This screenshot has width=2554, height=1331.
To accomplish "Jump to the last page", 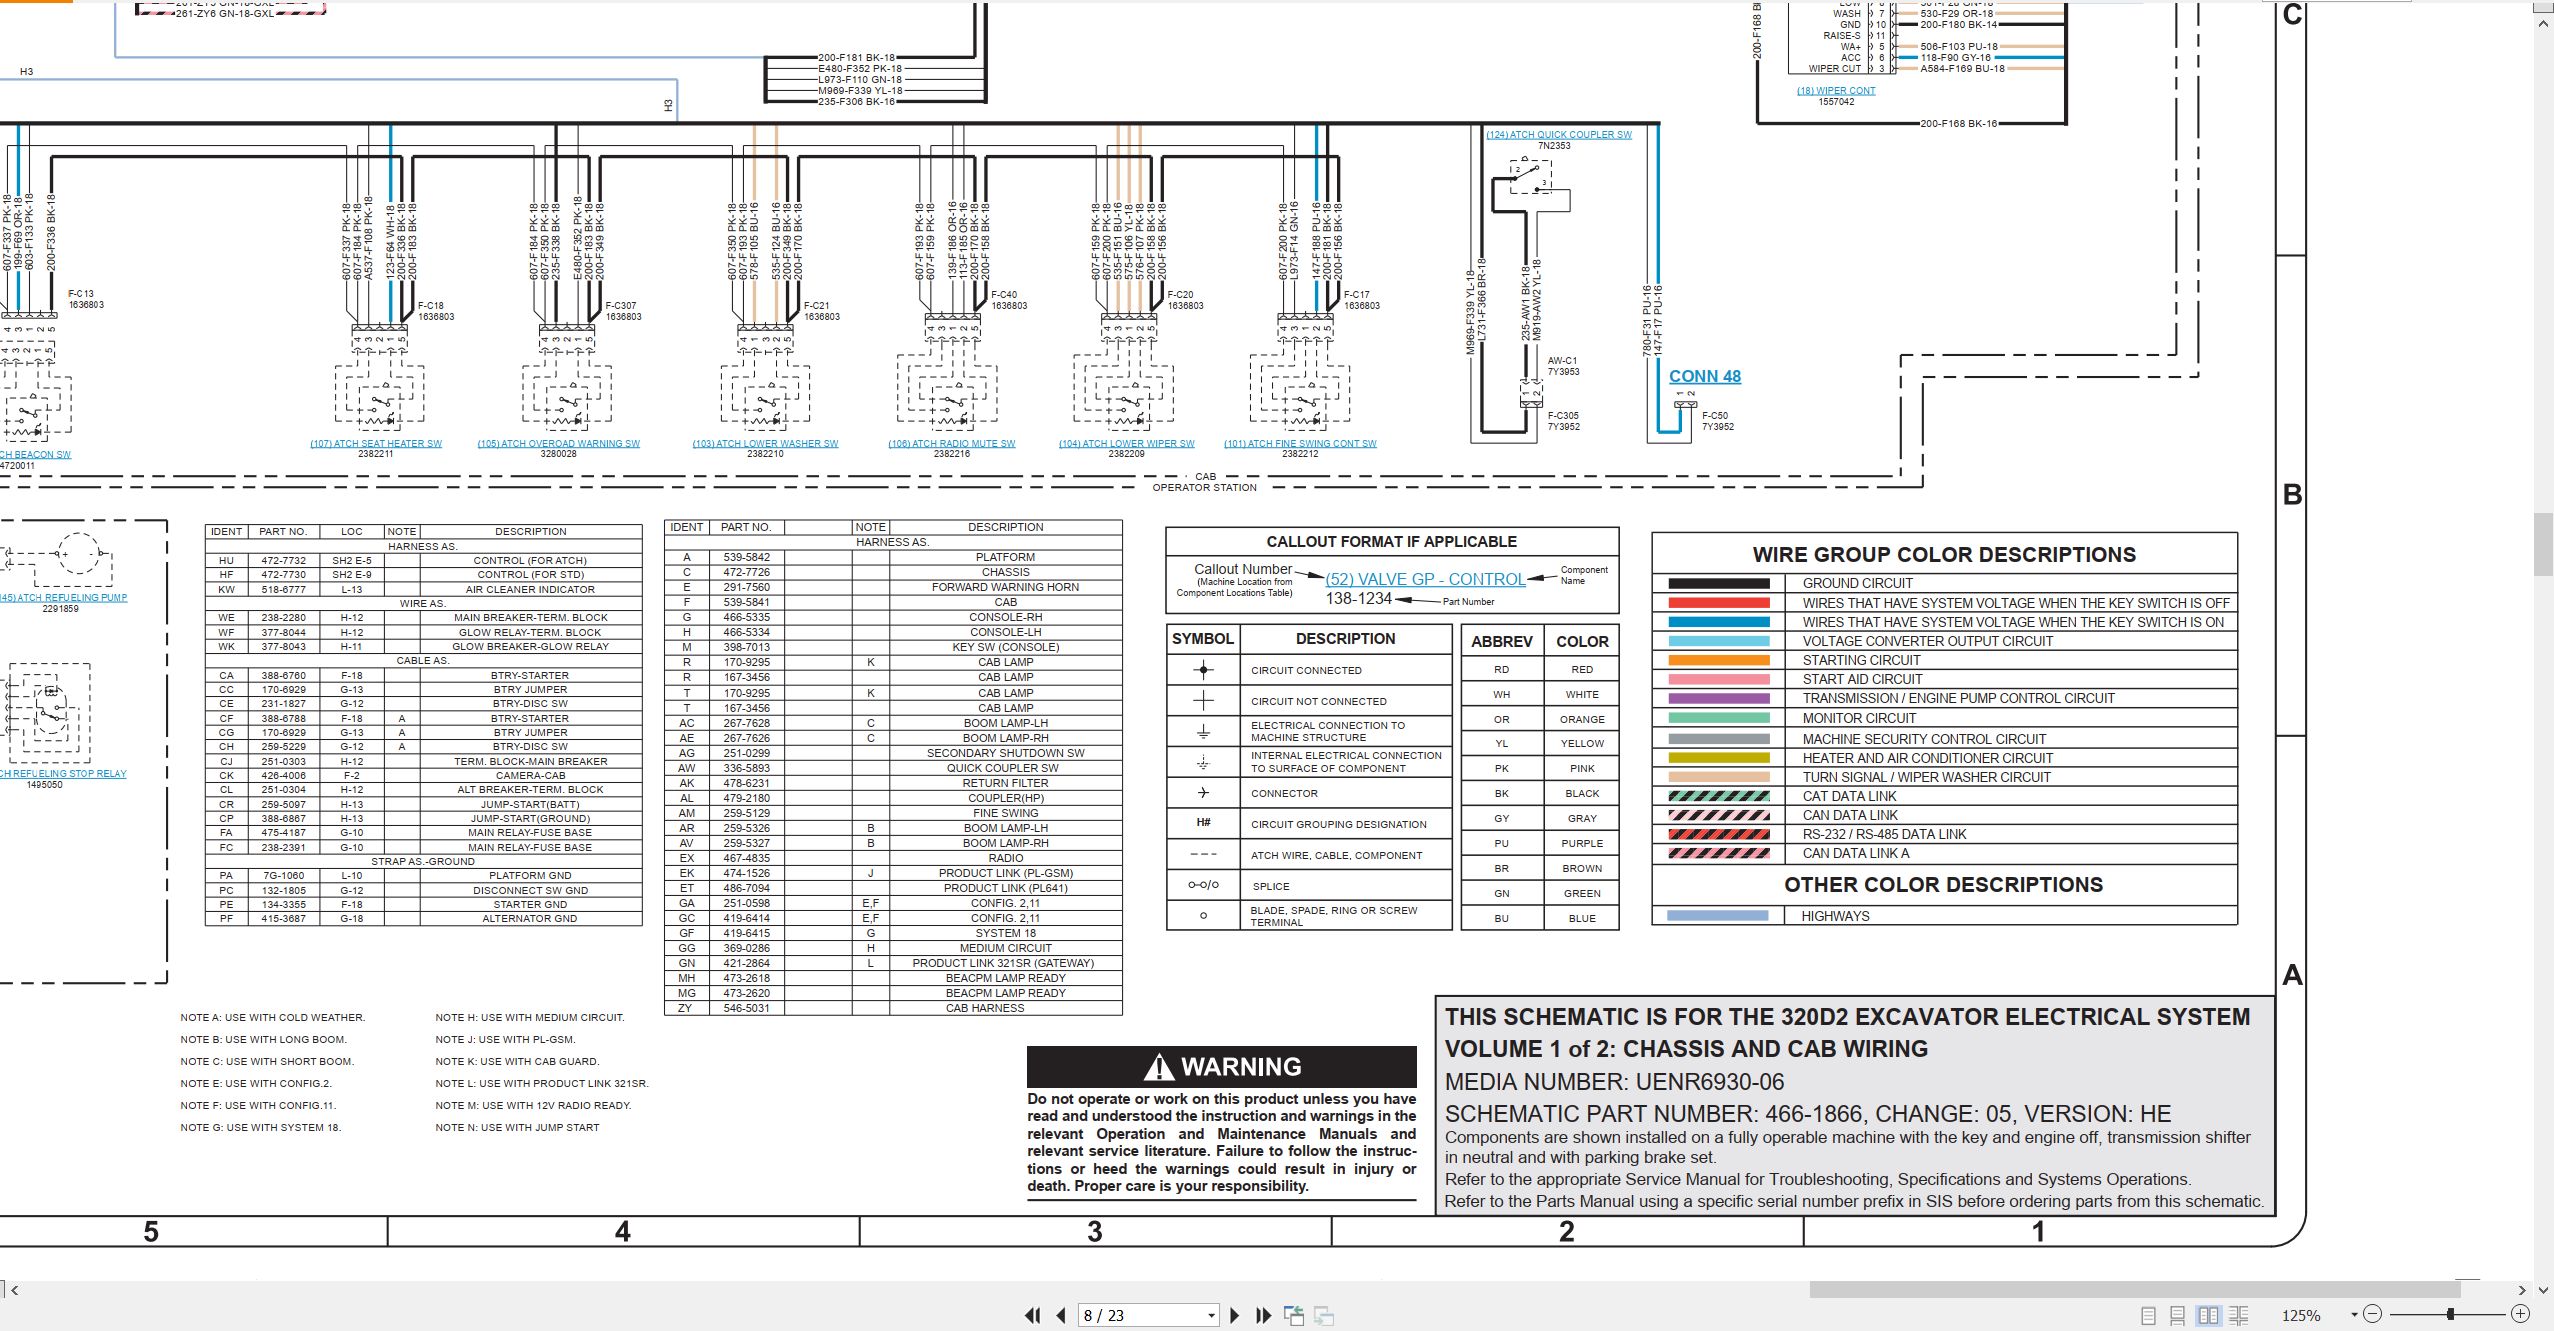I will (1263, 1315).
